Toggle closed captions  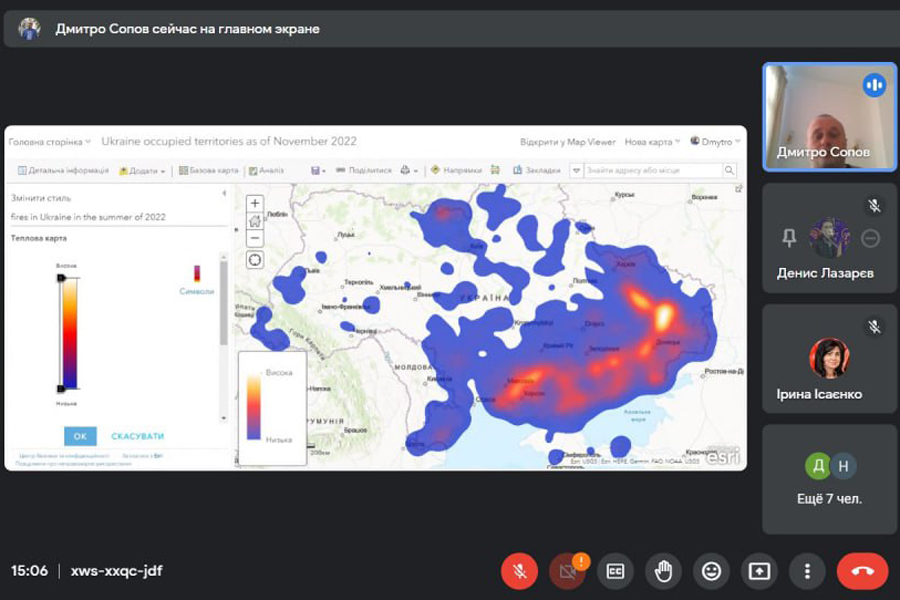click(615, 571)
